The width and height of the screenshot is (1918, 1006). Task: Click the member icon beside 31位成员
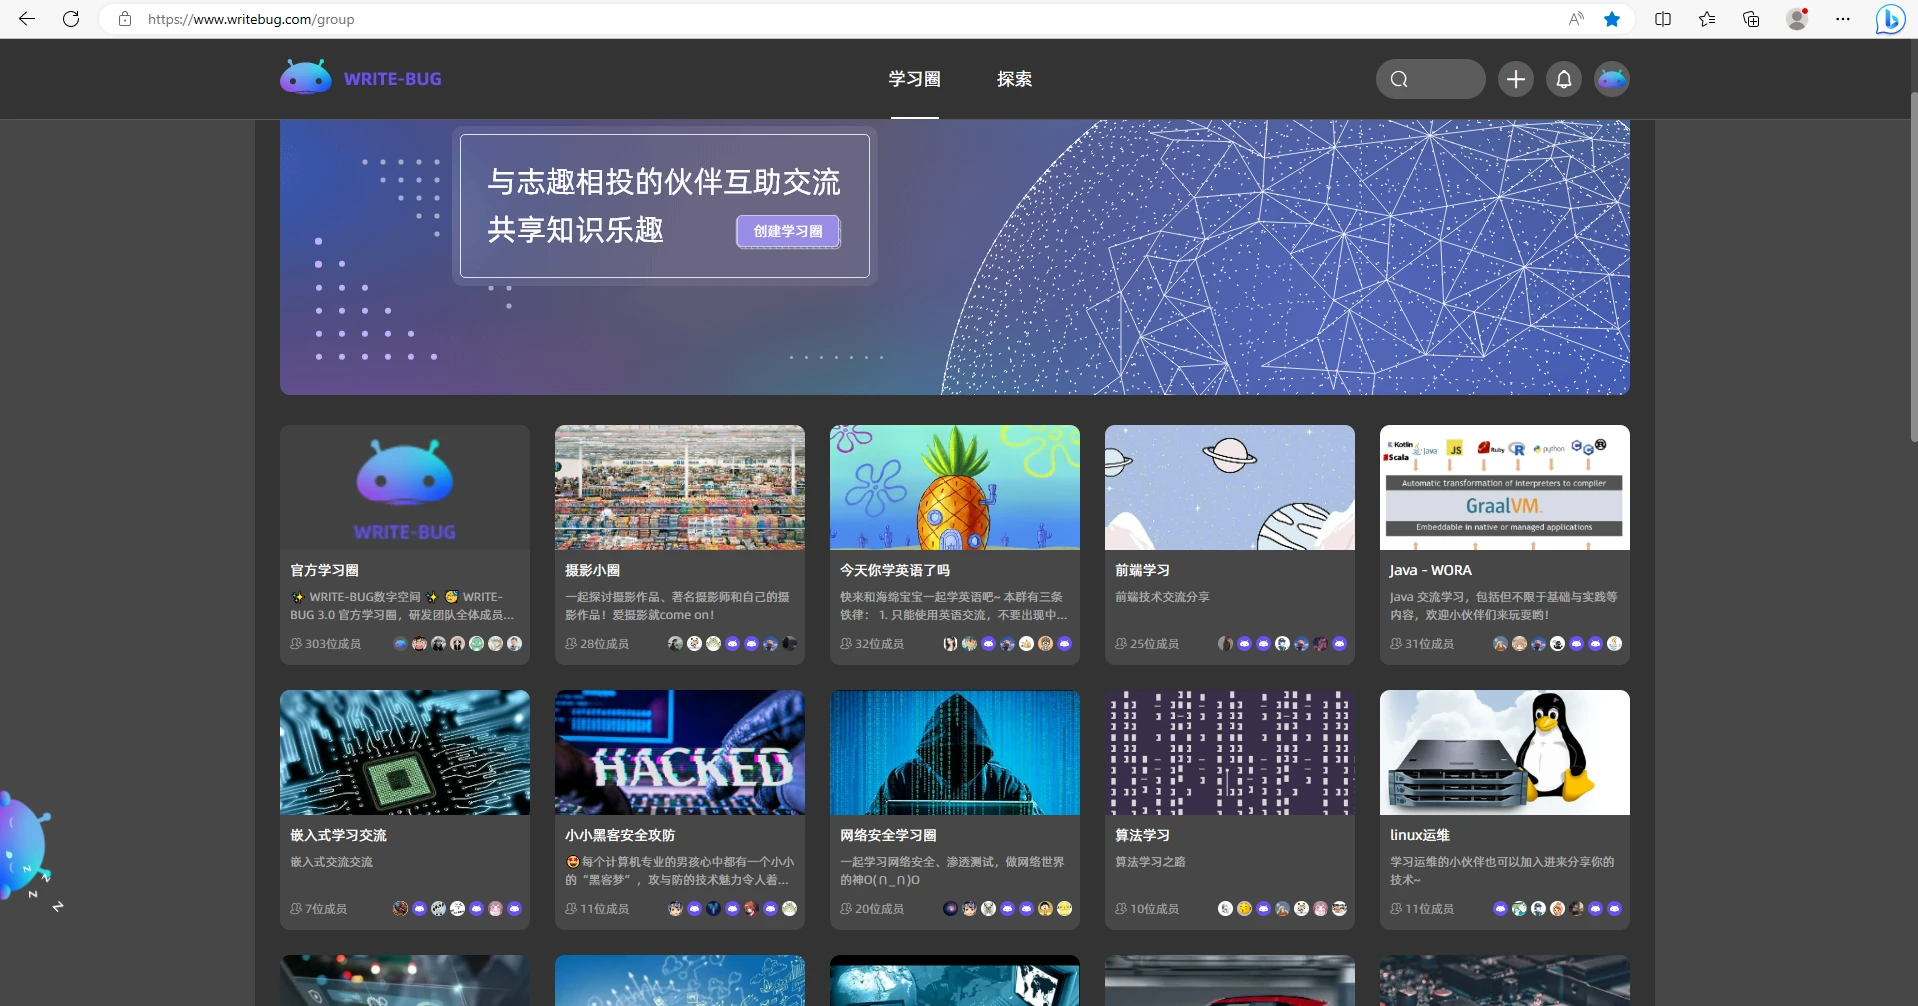[x=1396, y=644]
